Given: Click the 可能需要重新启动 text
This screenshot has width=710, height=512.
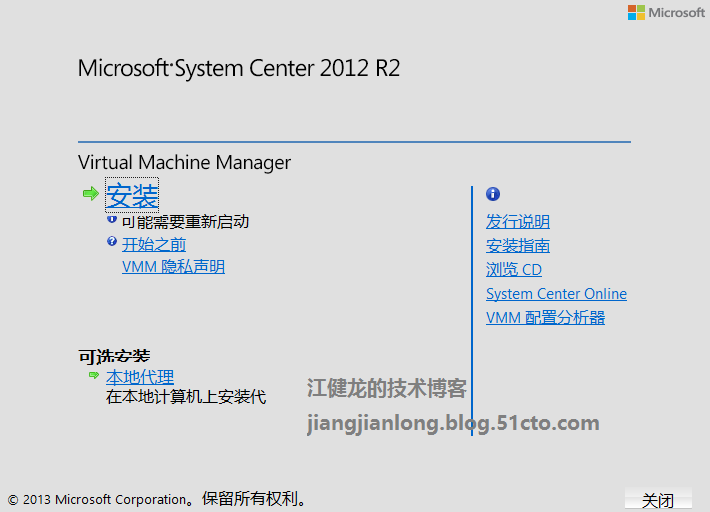Looking at the screenshot, I should pos(185,222).
